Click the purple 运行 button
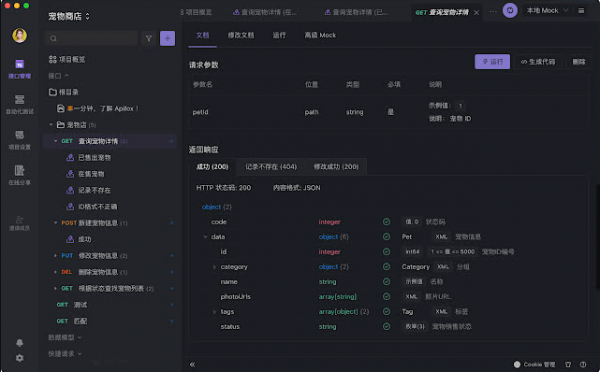The height and width of the screenshot is (372, 600). pyautogui.click(x=492, y=62)
